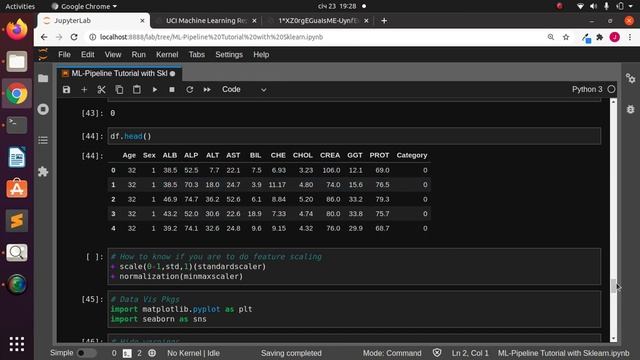Open Running Terminals and Kernels sidebar panel
Image resolution: width=640 pixels, height=360 pixels.
tap(43, 109)
